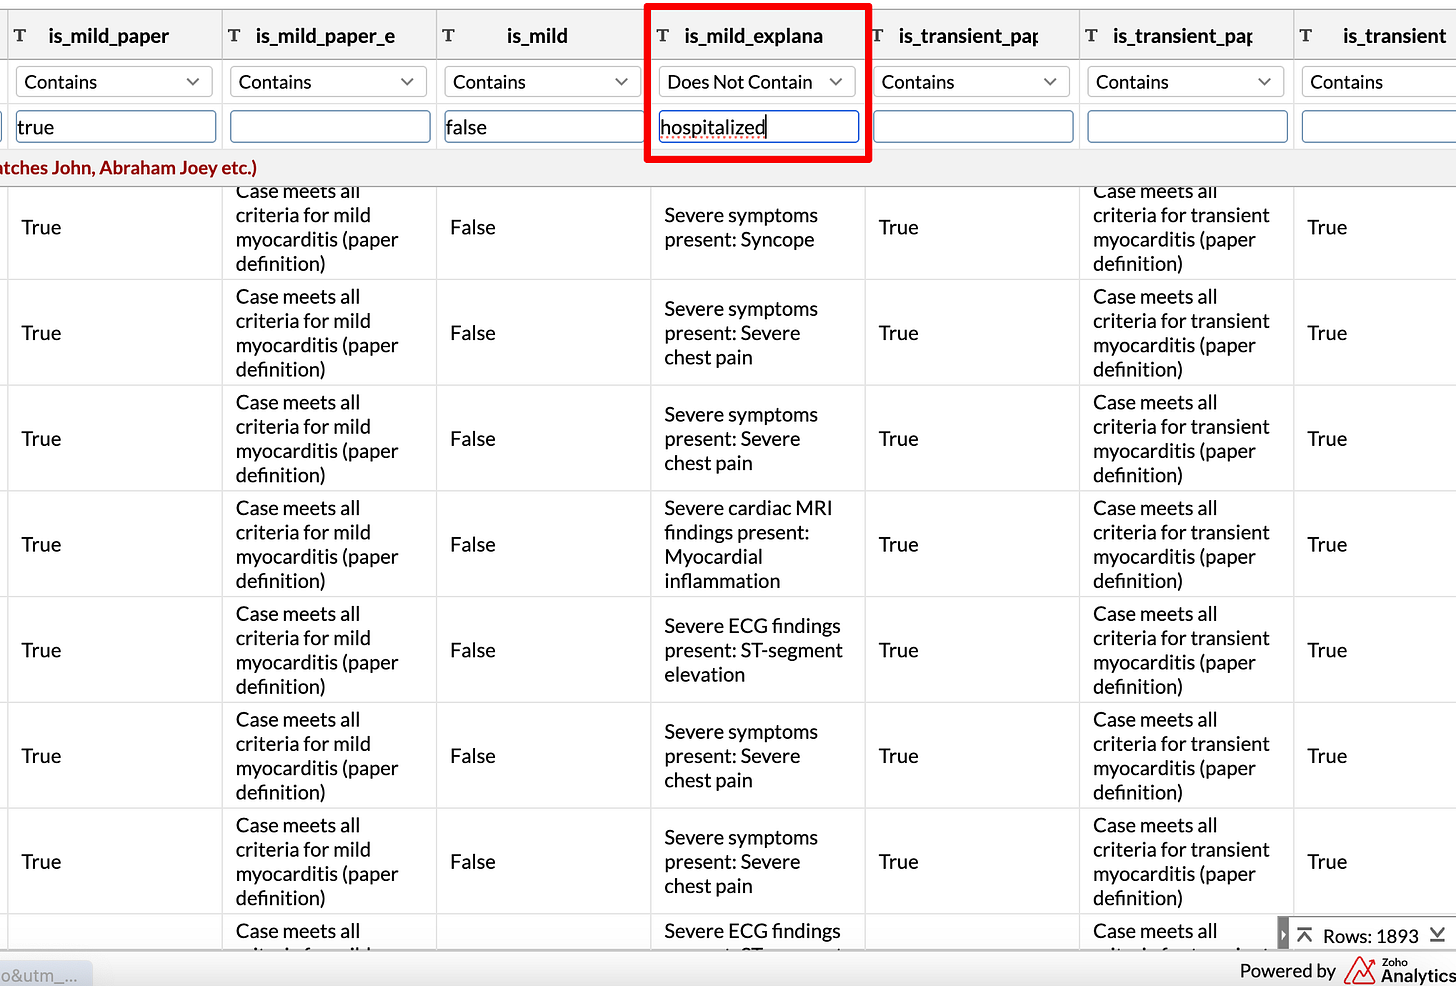Image resolution: width=1456 pixels, height=986 pixels.
Task: Click the text-type icon of is_mild_paper column
Action: coord(20,36)
